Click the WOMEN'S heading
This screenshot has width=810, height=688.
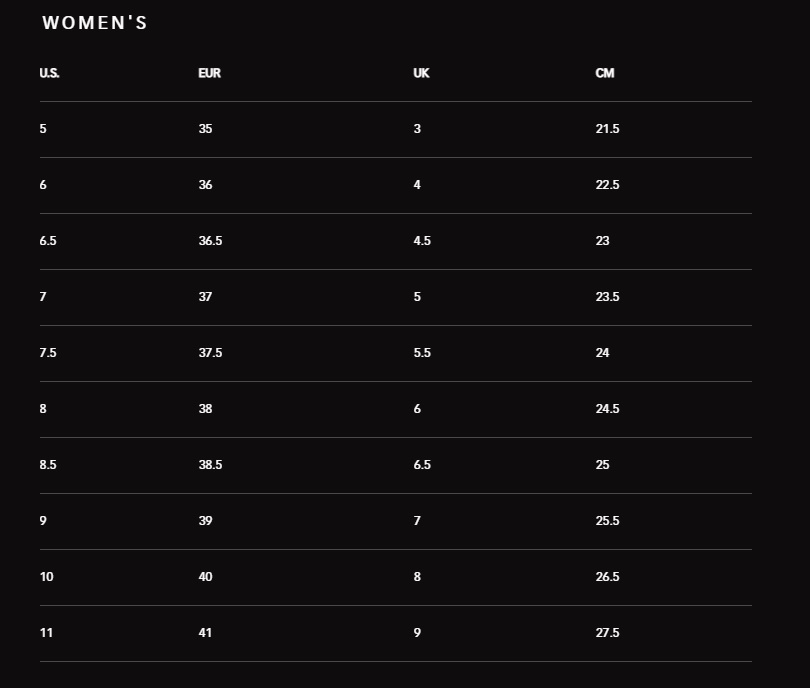coord(95,23)
